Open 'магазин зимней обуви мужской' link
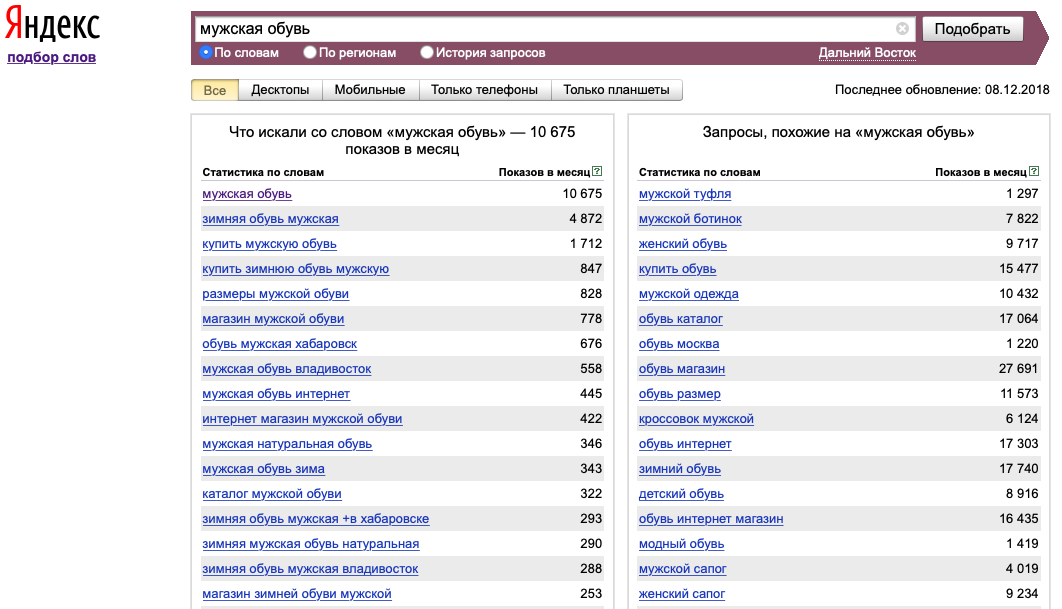 pos(297,594)
